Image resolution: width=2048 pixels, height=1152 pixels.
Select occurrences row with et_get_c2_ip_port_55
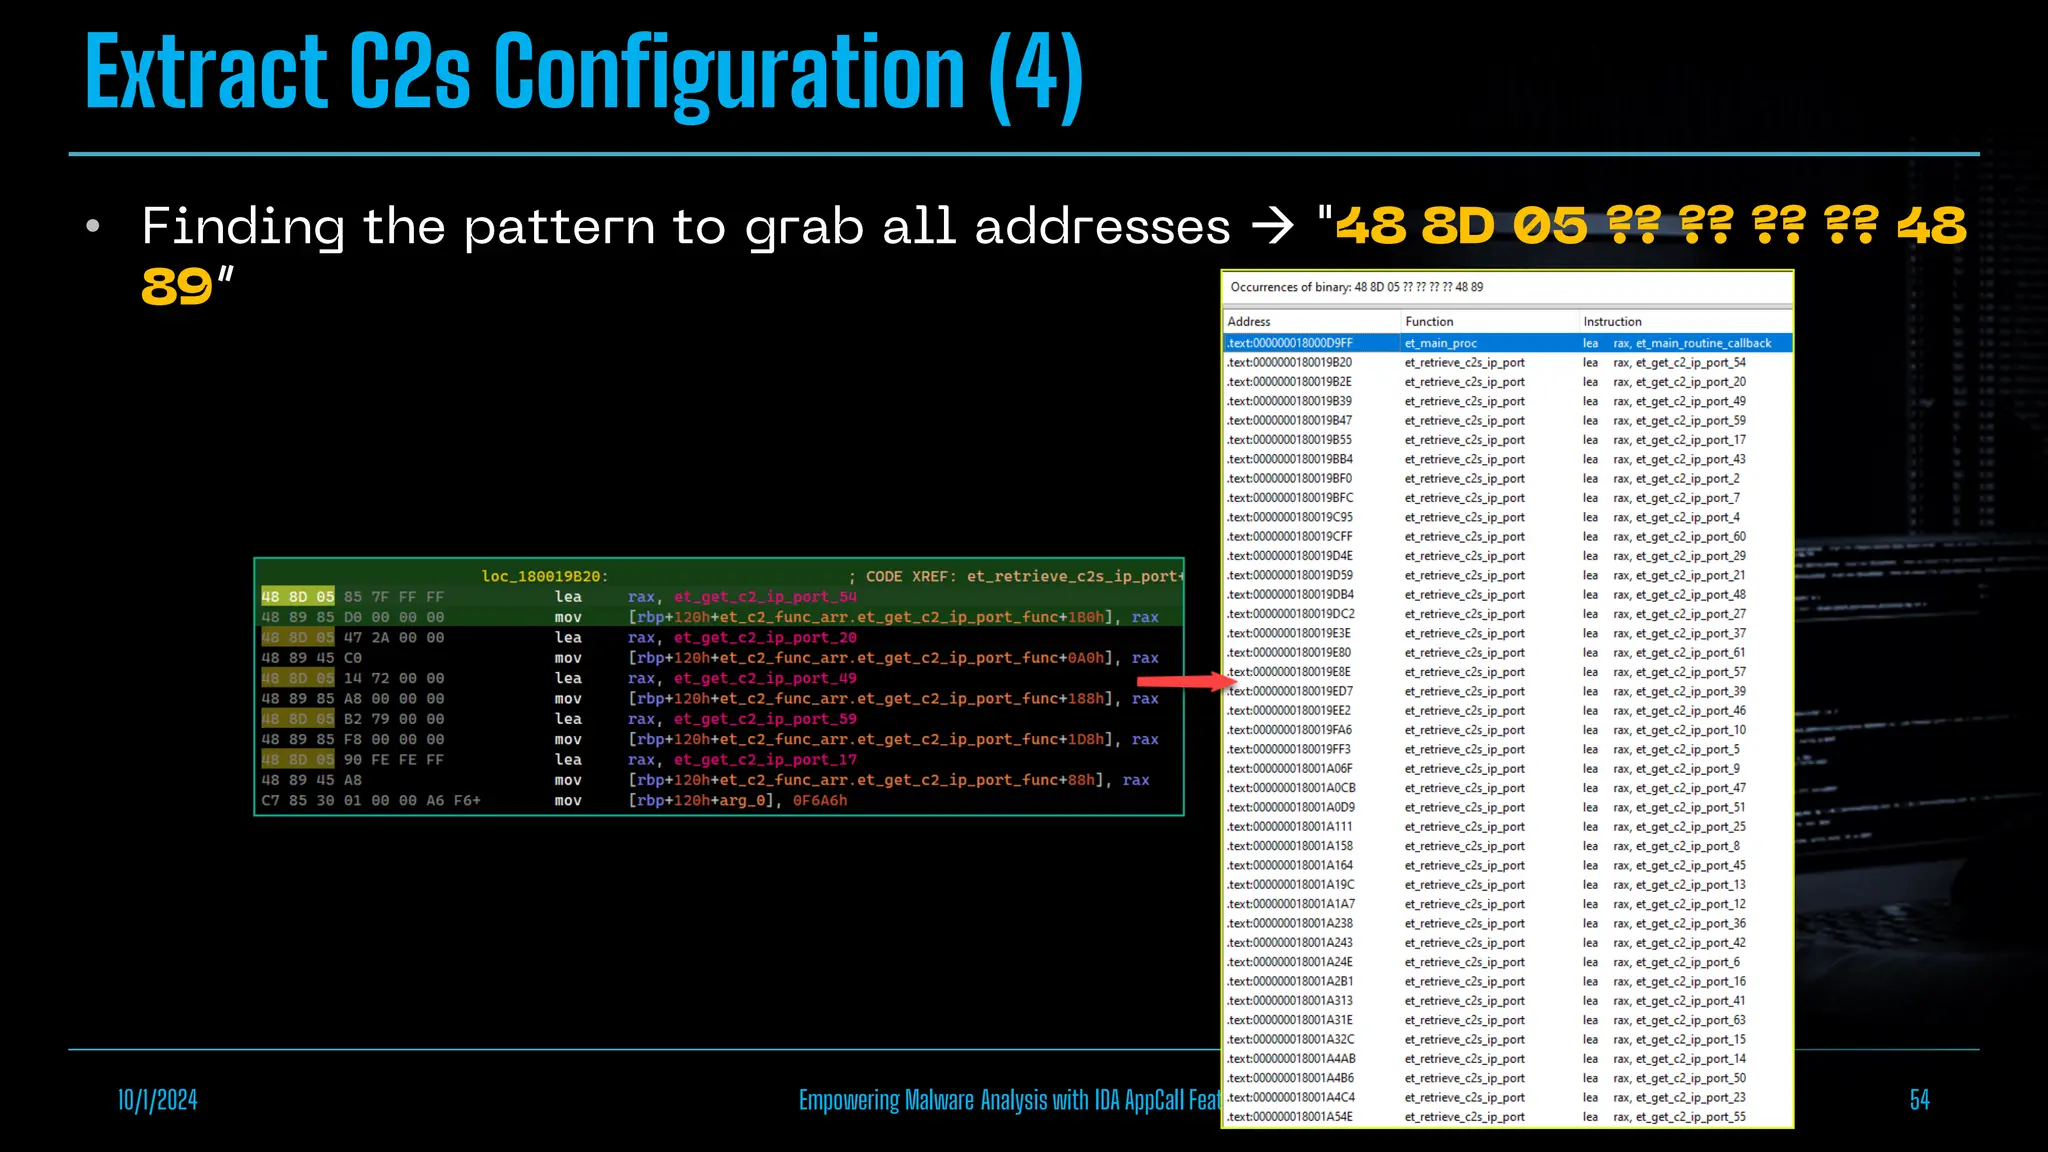tap(1508, 1117)
